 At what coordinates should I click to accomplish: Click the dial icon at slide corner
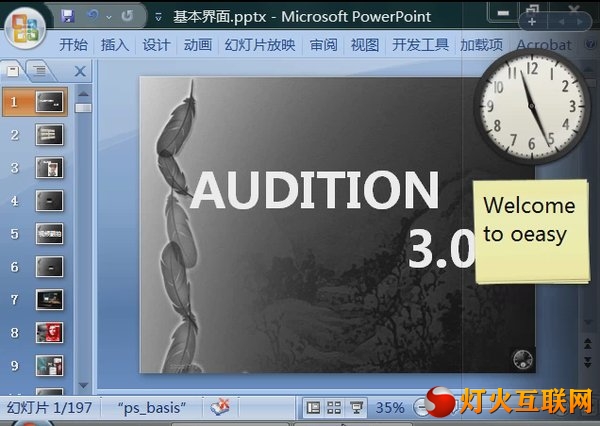pos(522,359)
